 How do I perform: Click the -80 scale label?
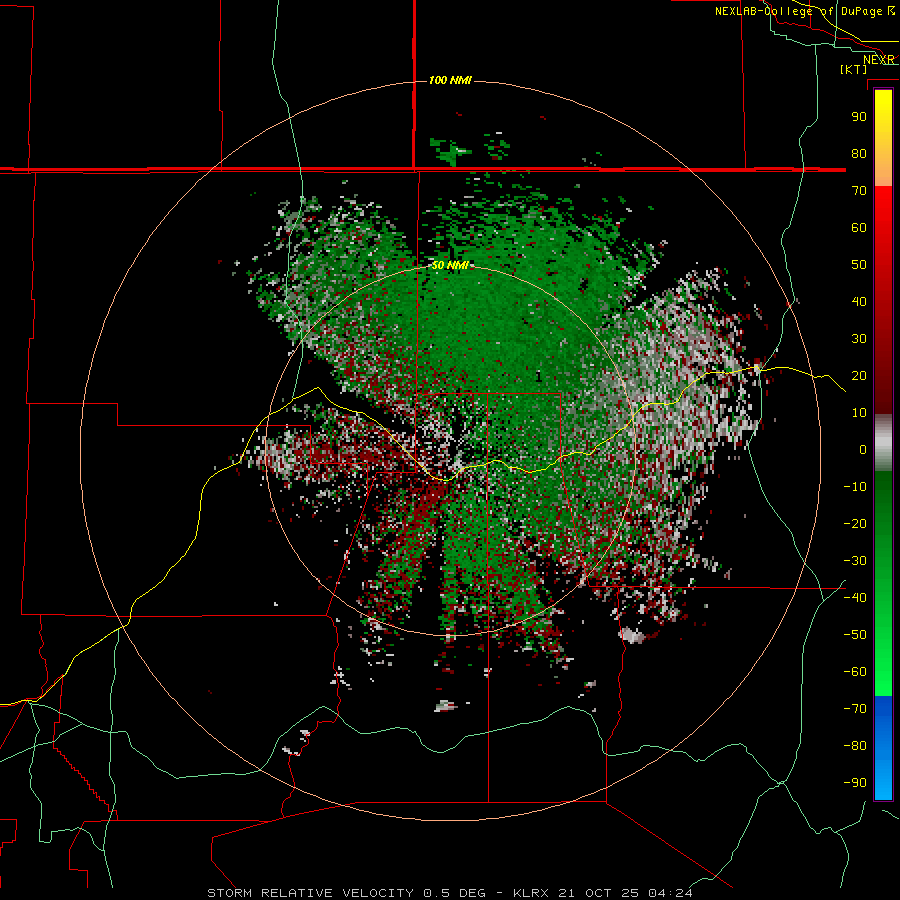[x=855, y=746]
